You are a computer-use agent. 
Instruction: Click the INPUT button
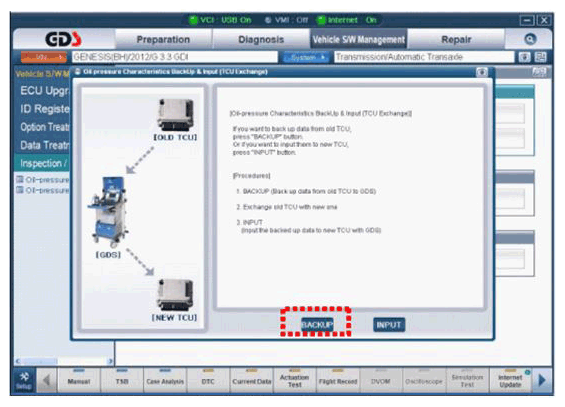[389, 325]
